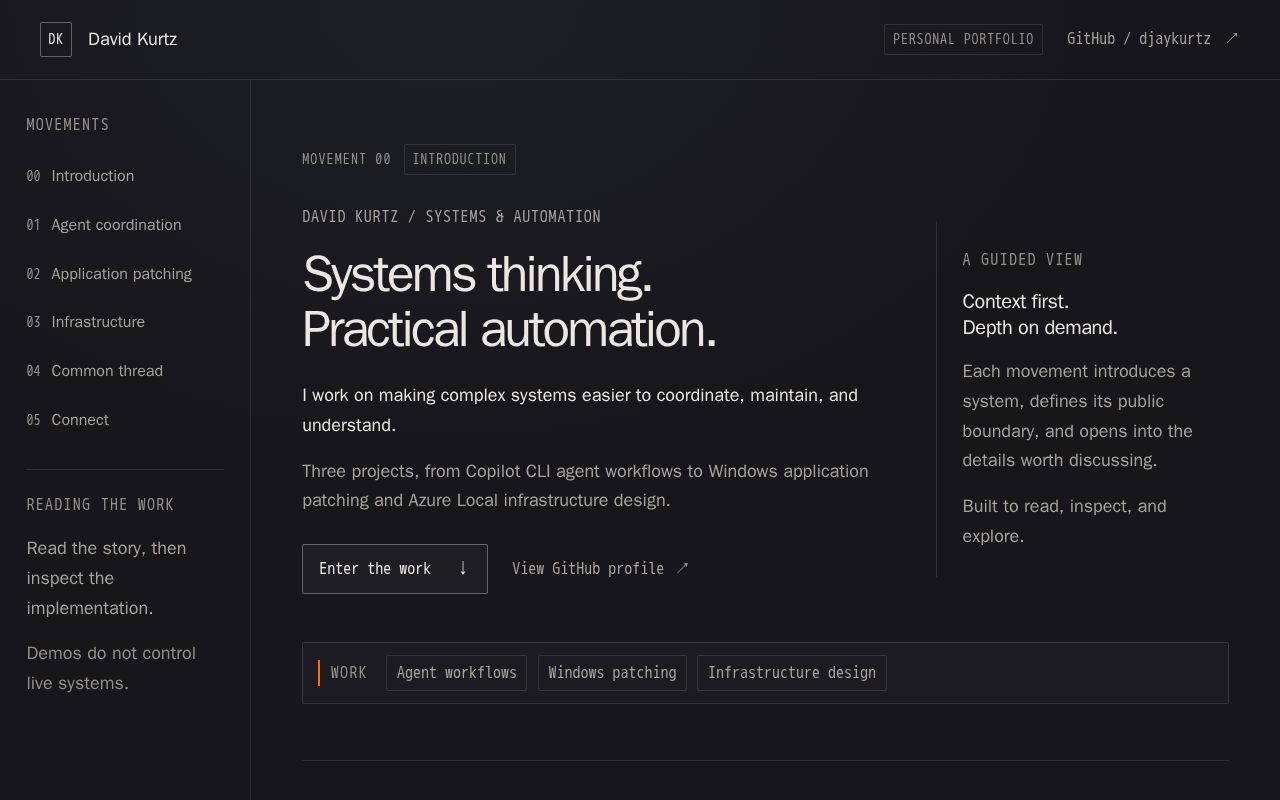Click the Personal Portfolio badge

click(x=963, y=39)
